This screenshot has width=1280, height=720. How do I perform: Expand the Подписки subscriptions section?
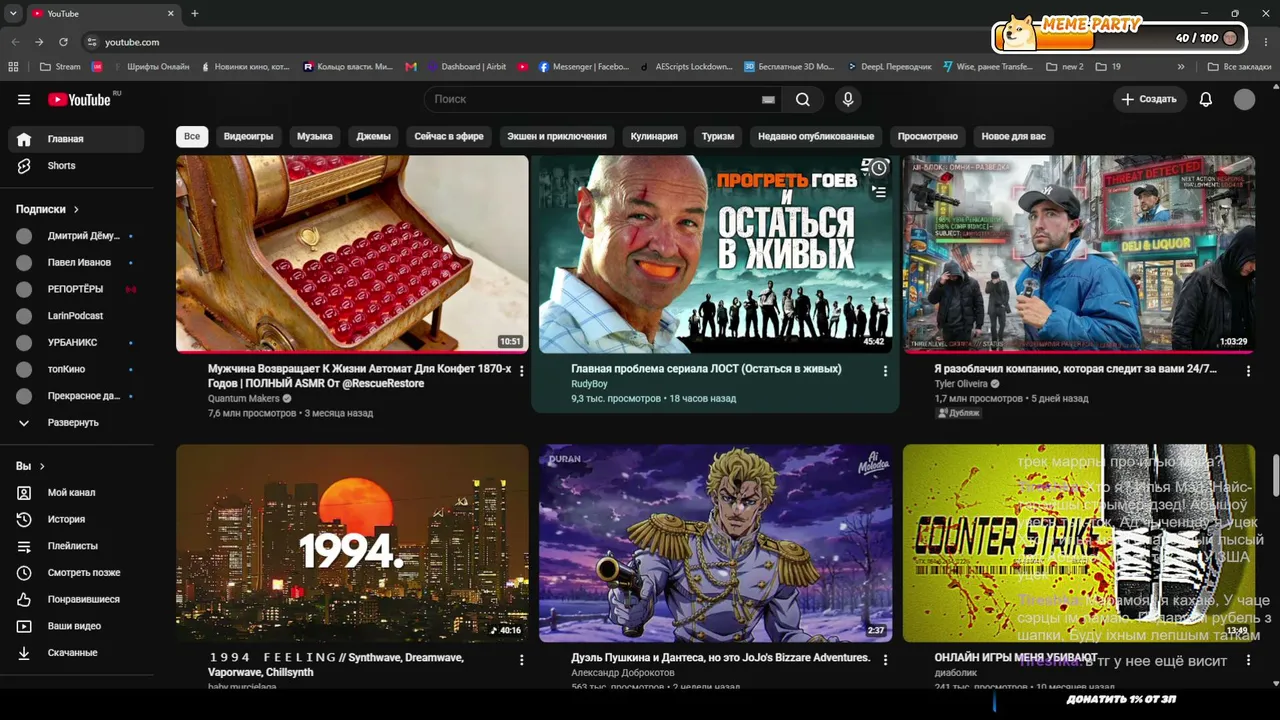[47, 209]
